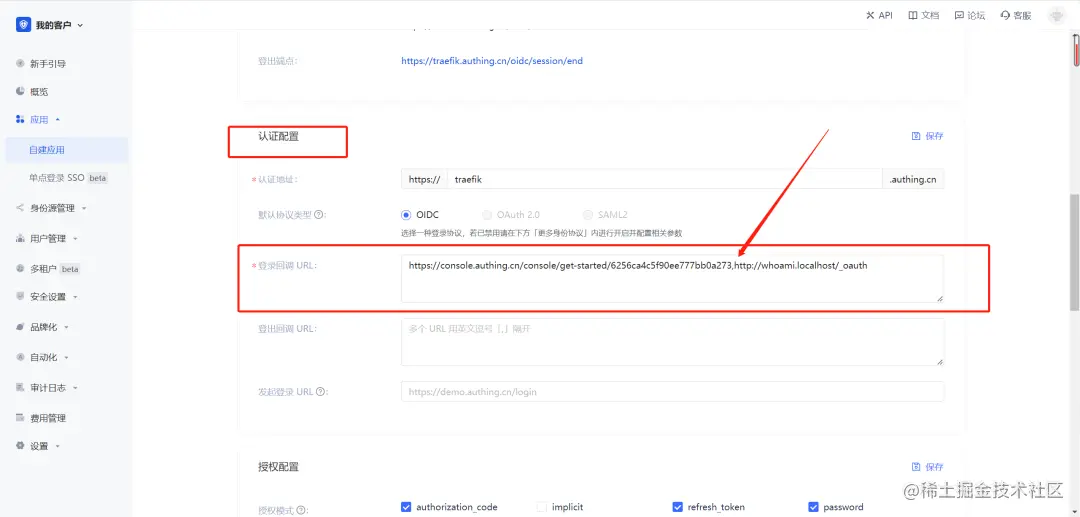This screenshot has width=1080, height=517.
Task: Open the 论坛 link in header
Action: (976, 15)
